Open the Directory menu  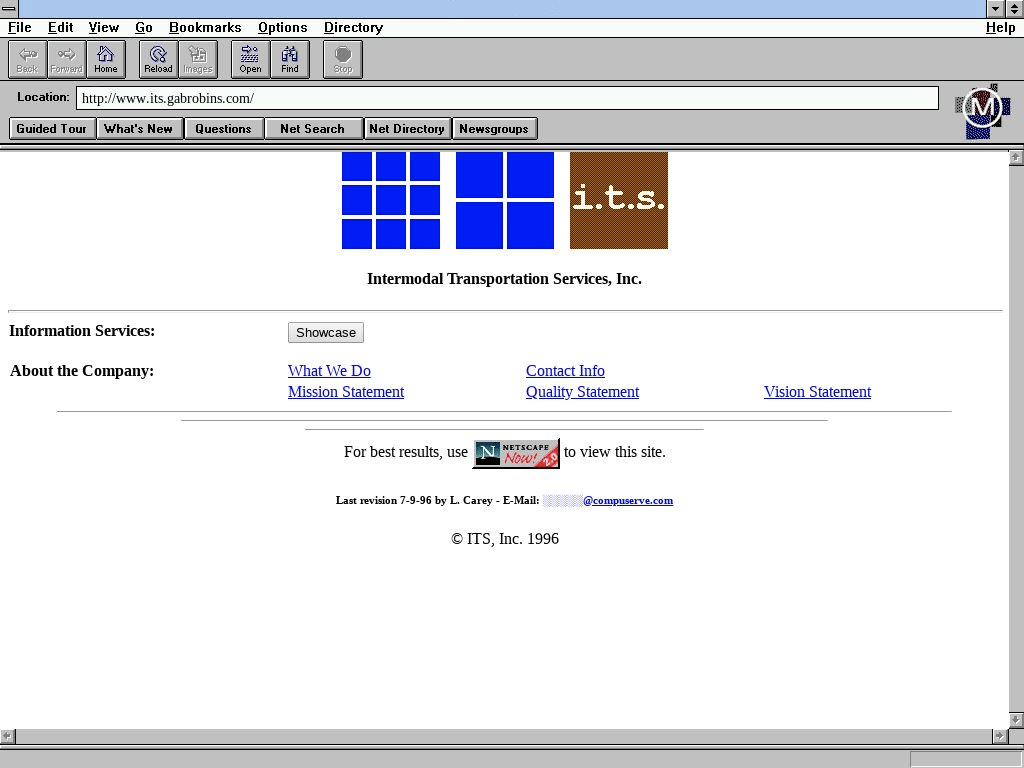pos(353,28)
